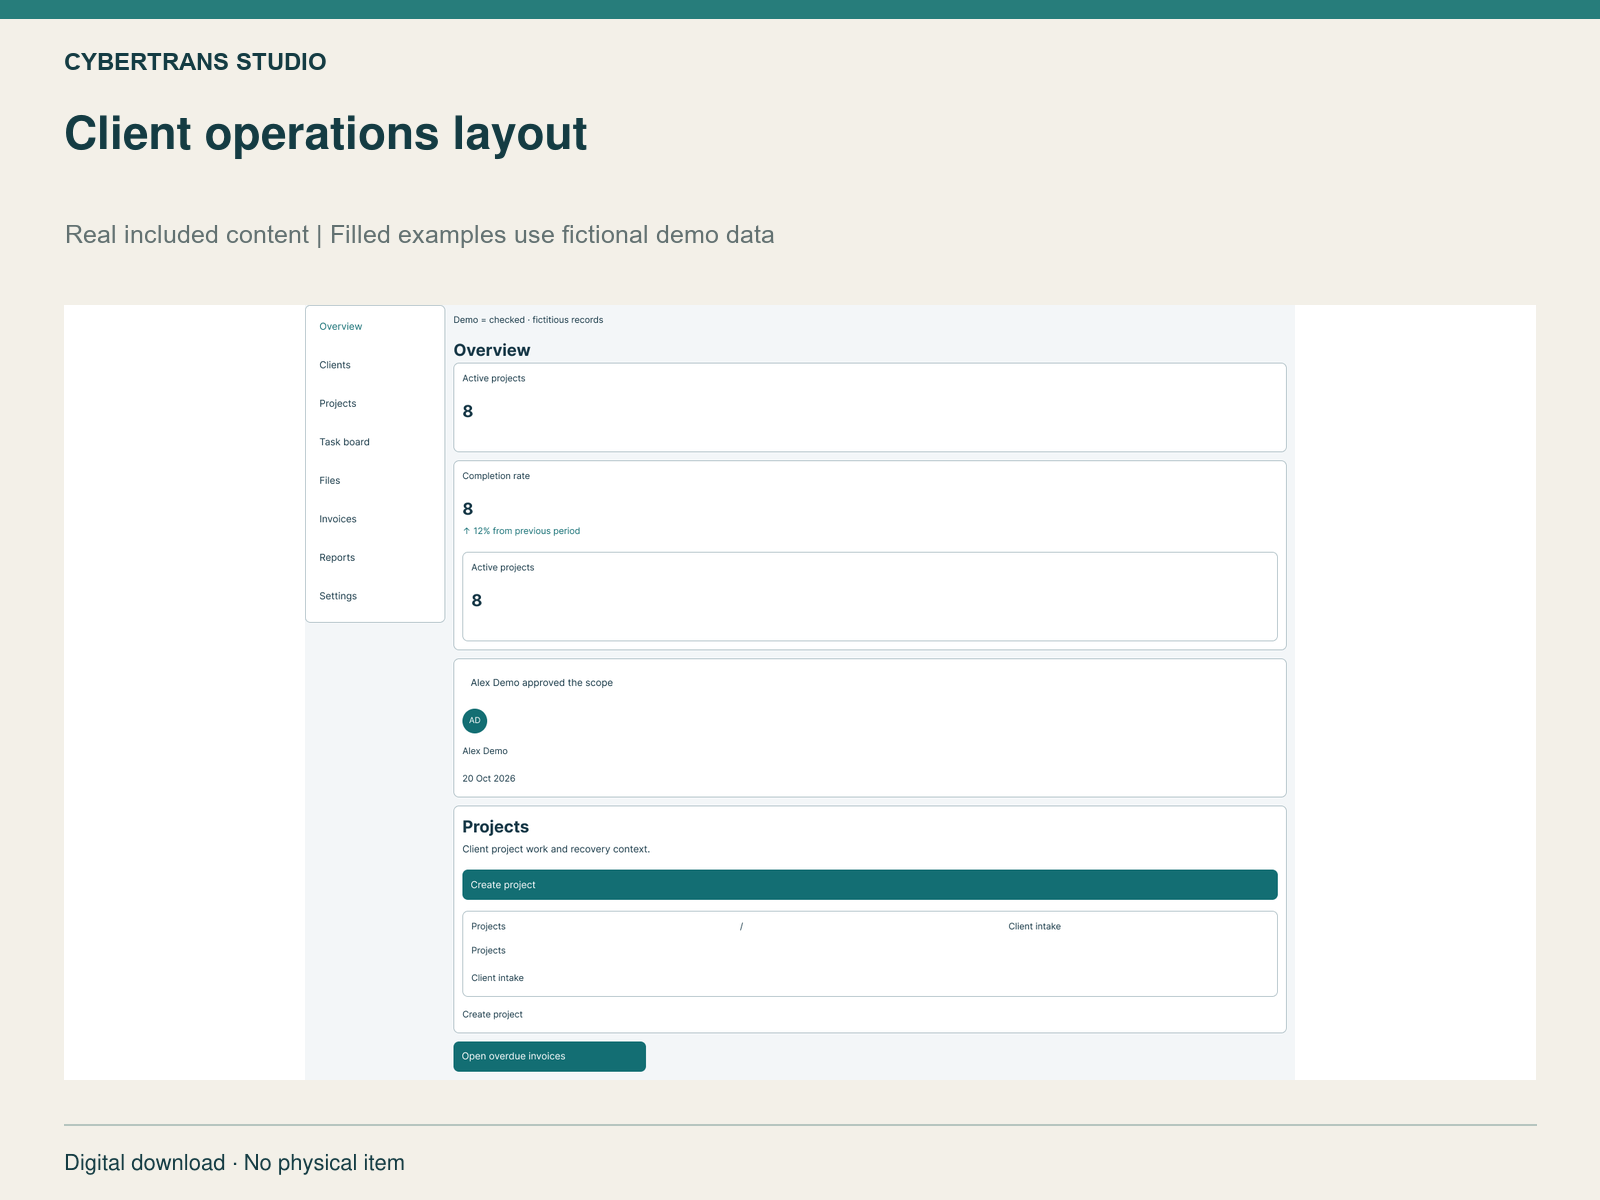Click the Overview page heading
This screenshot has width=1600, height=1200.
pyautogui.click(x=492, y=350)
